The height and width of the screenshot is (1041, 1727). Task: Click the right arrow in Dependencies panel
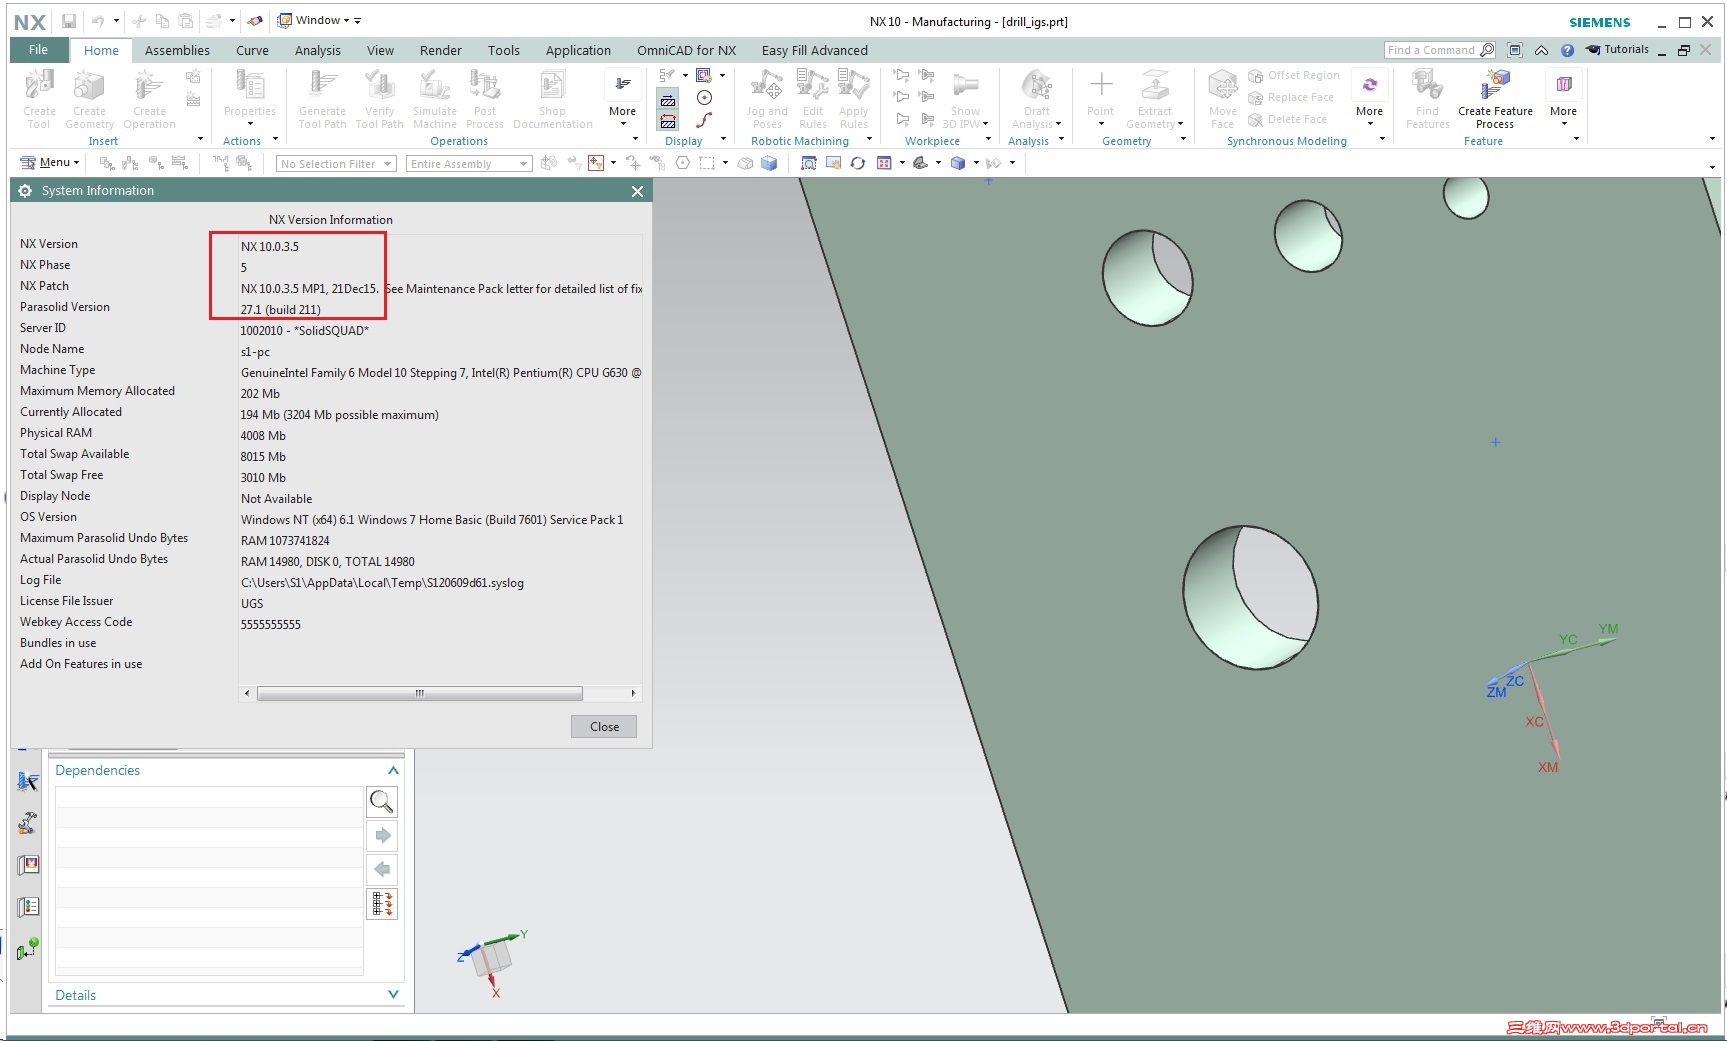coord(382,835)
